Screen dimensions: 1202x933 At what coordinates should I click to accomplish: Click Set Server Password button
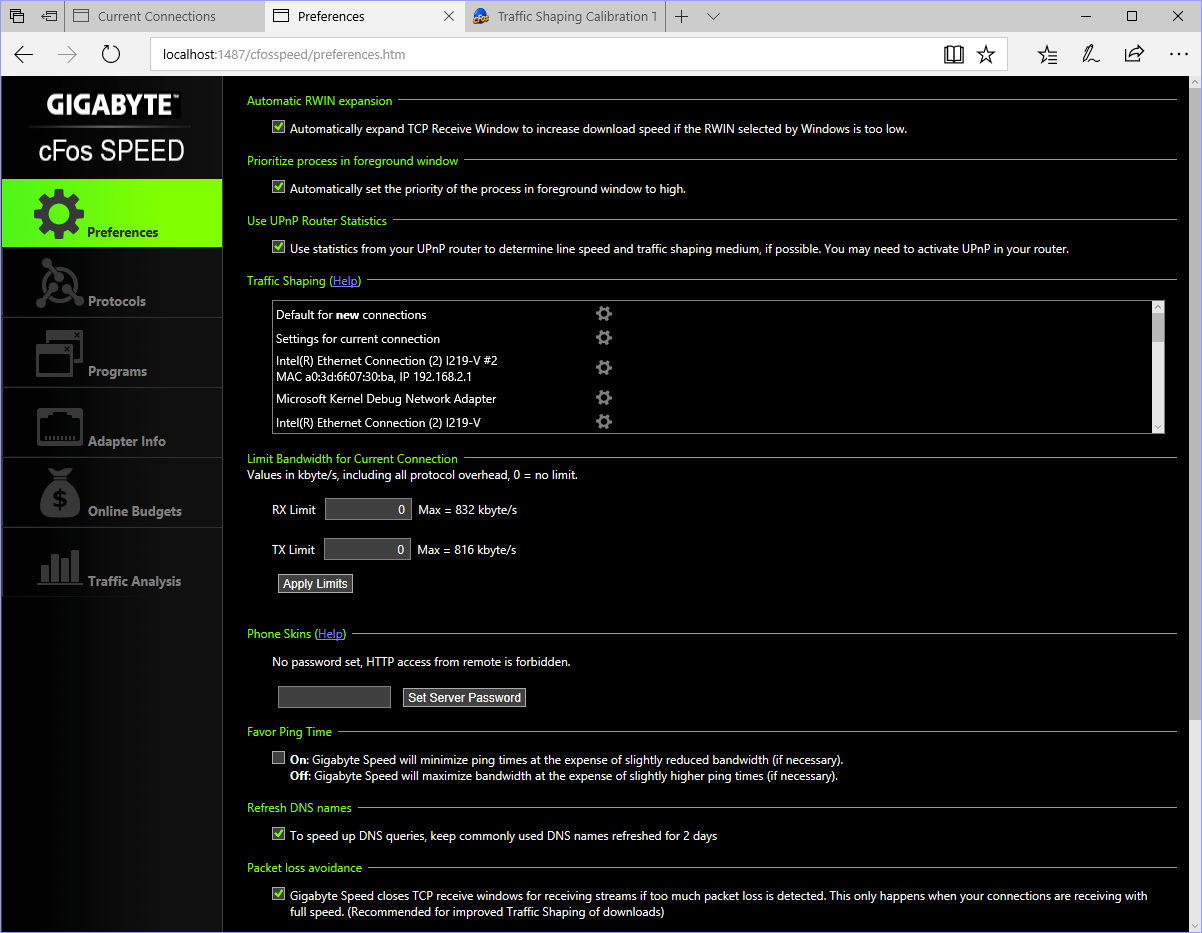coord(465,697)
